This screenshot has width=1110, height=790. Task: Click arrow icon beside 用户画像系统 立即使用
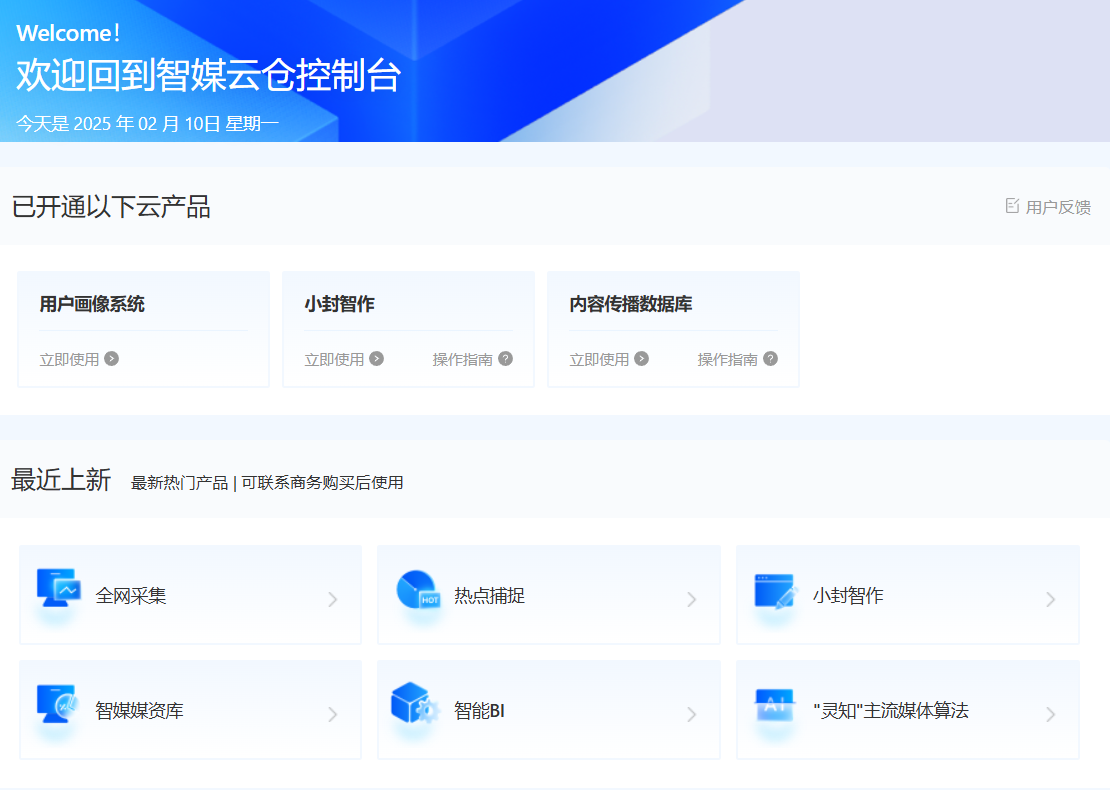tap(112, 359)
